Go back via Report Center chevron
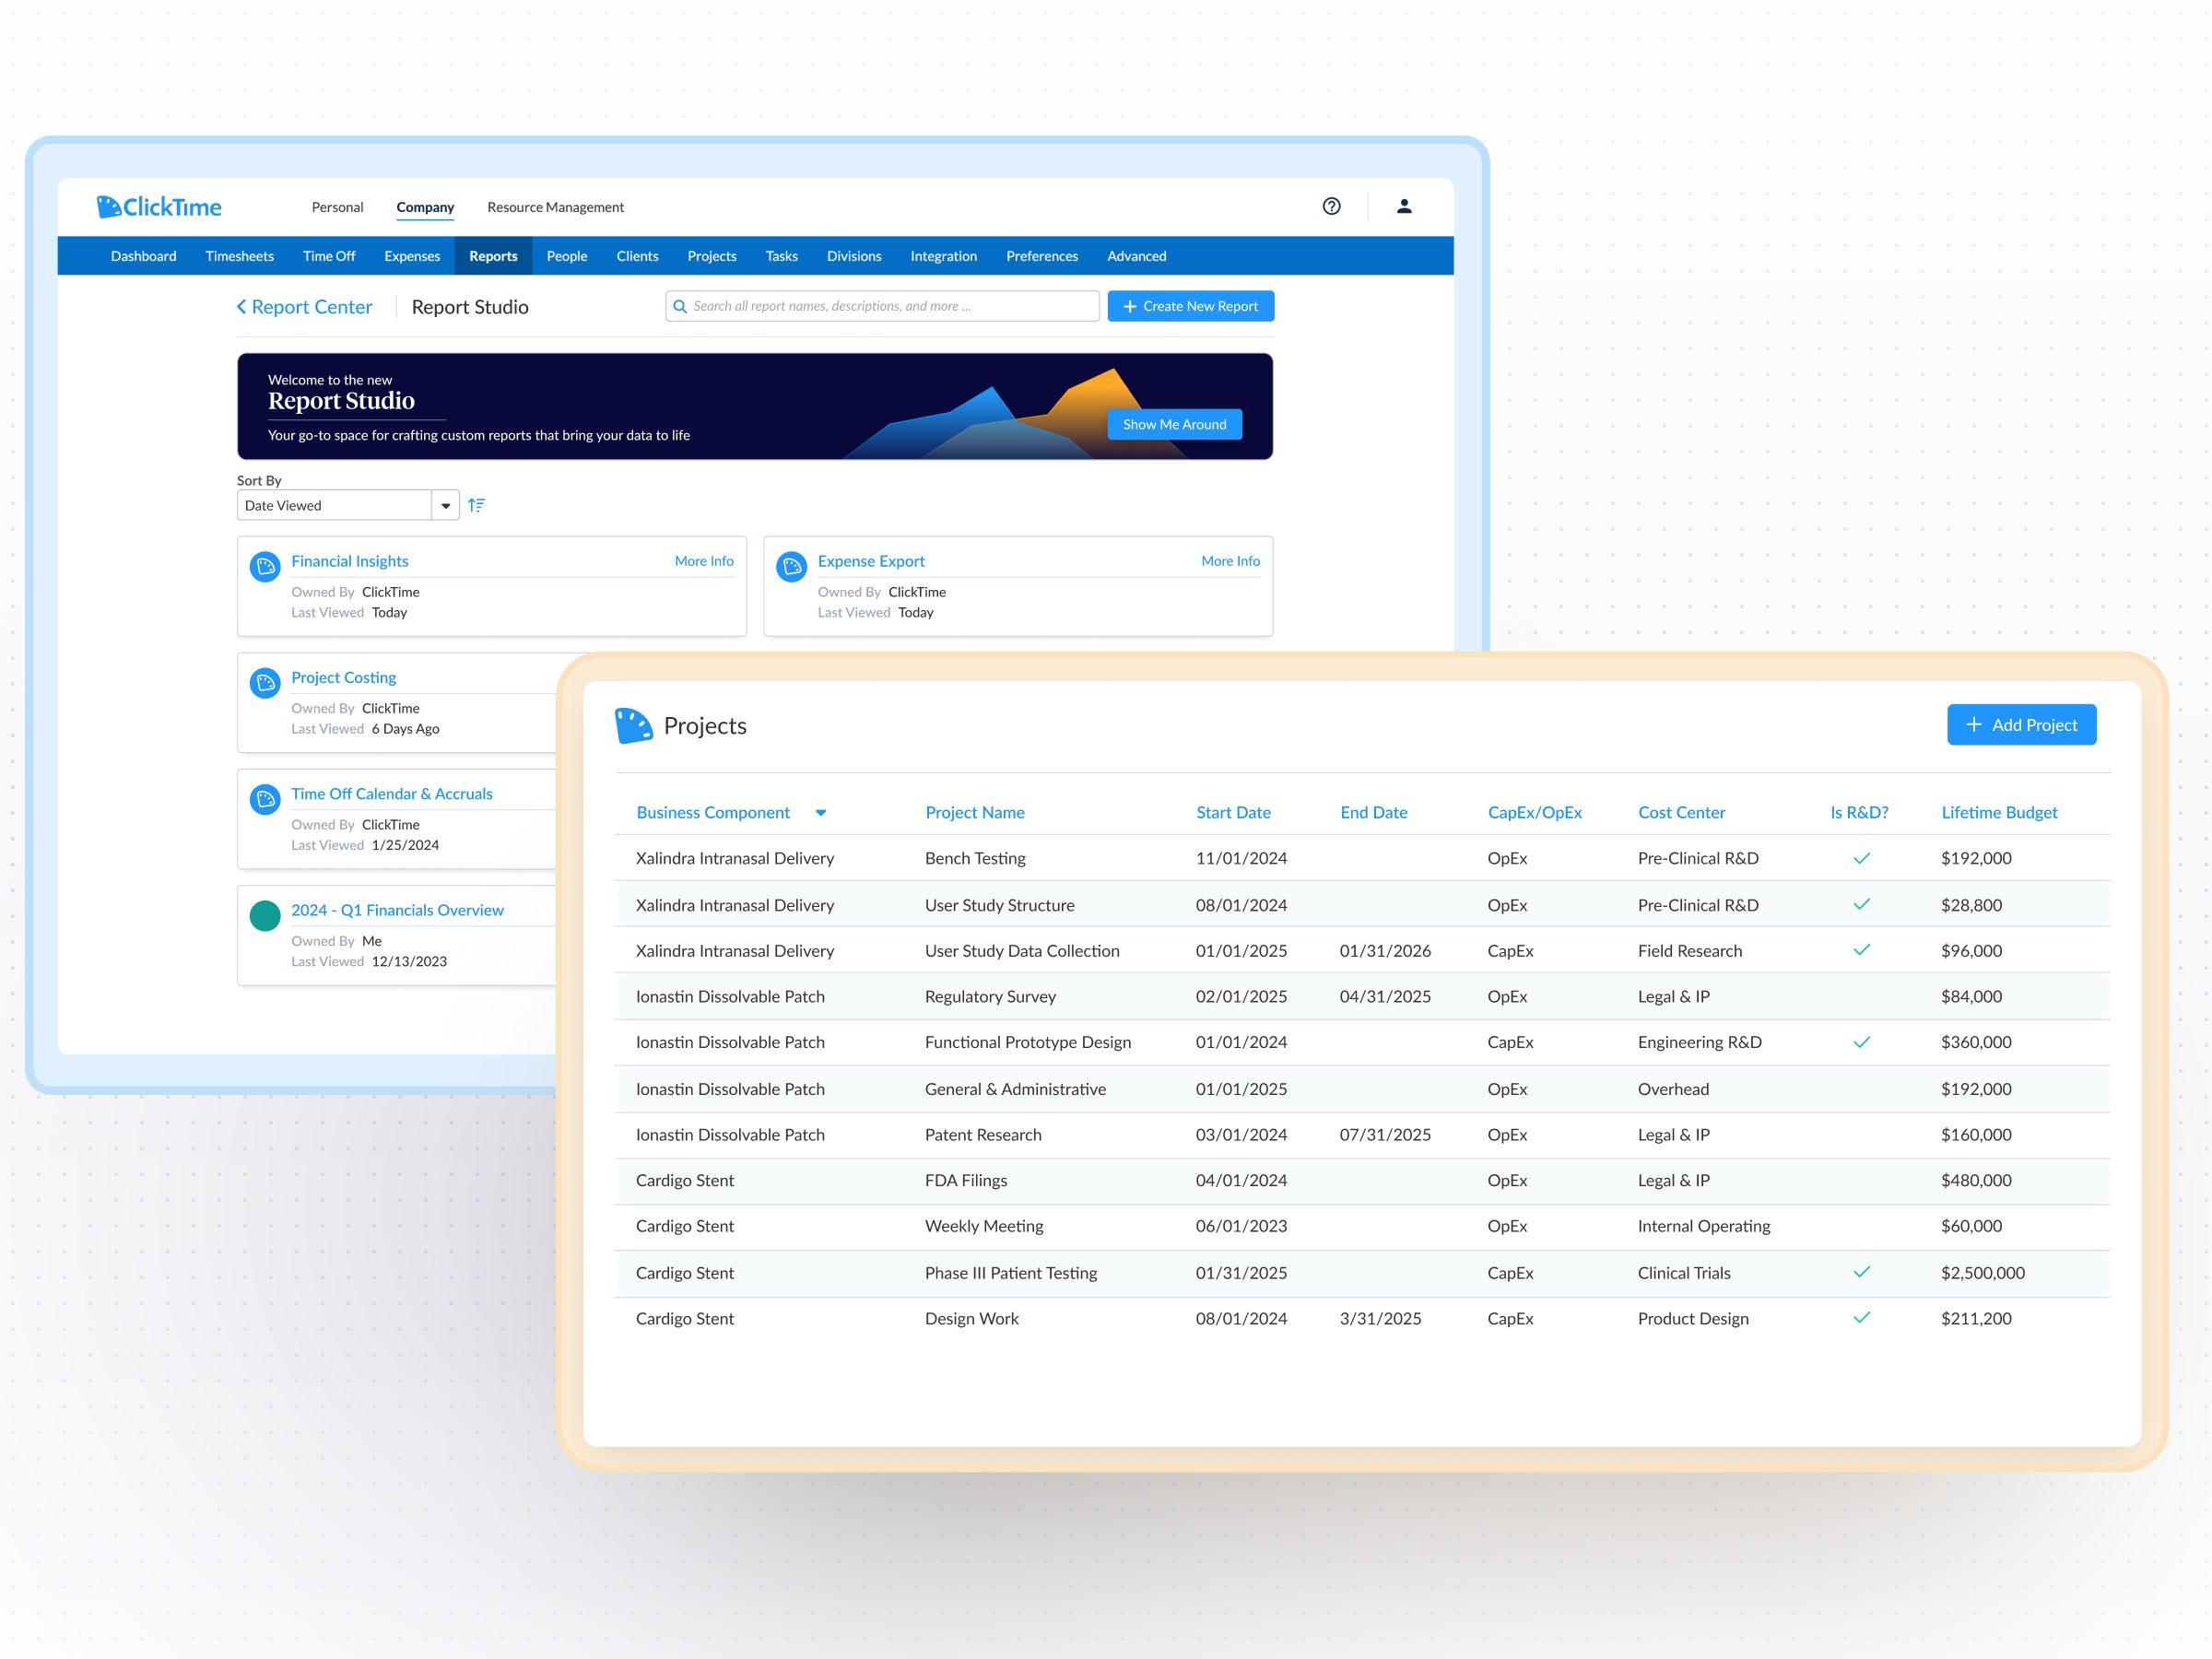This screenshot has width=2212, height=1659. pos(241,307)
